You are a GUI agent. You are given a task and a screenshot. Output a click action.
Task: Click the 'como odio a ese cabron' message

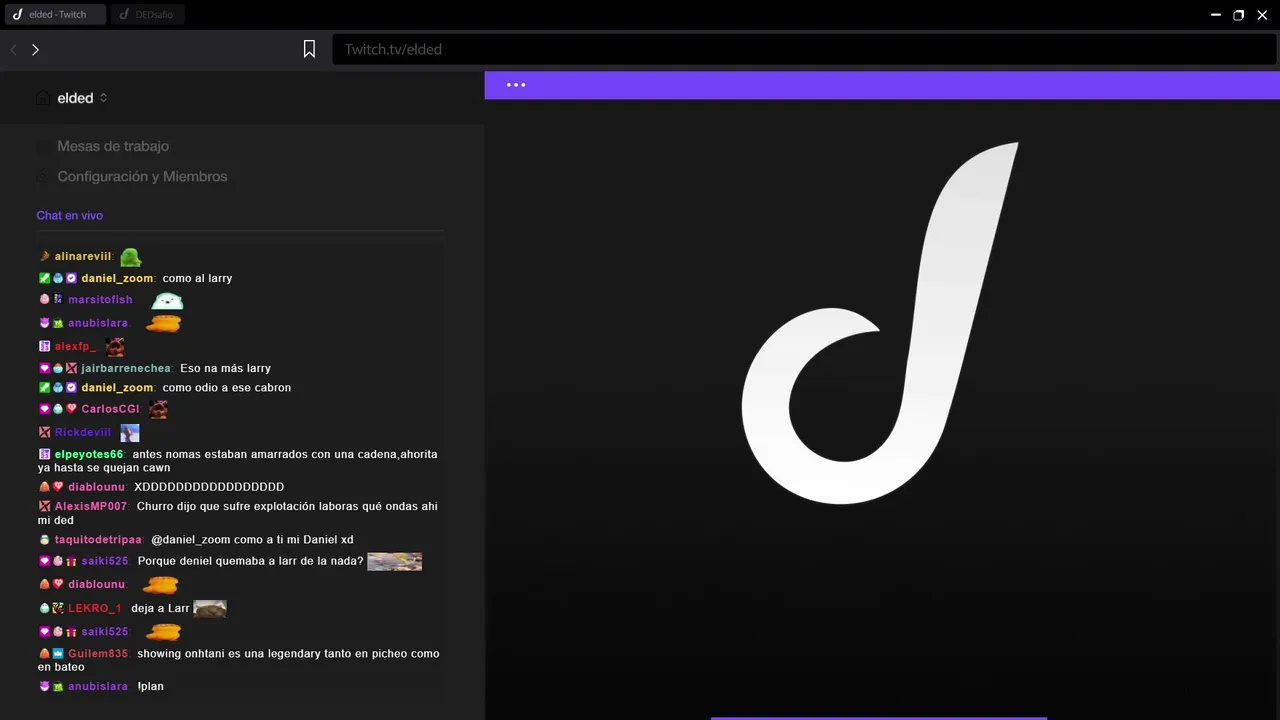[227, 387]
